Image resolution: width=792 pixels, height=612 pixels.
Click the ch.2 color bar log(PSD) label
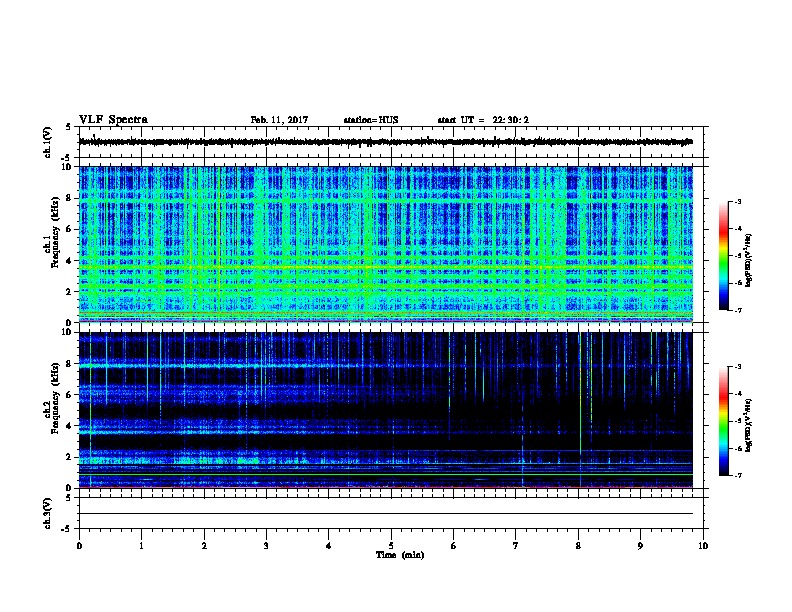pyautogui.click(x=749, y=425)
